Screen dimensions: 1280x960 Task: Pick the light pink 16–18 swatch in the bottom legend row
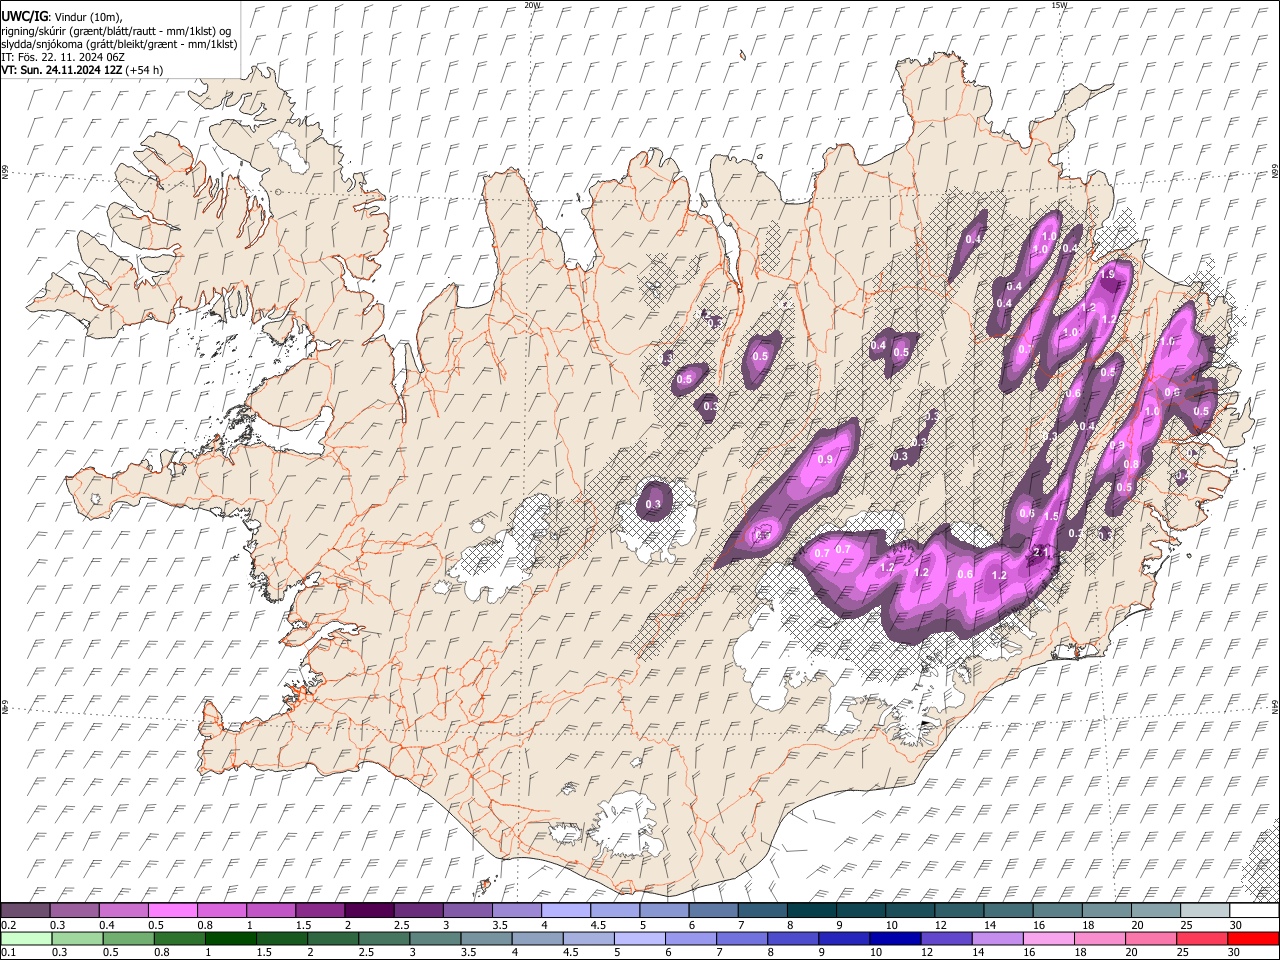1049,938
